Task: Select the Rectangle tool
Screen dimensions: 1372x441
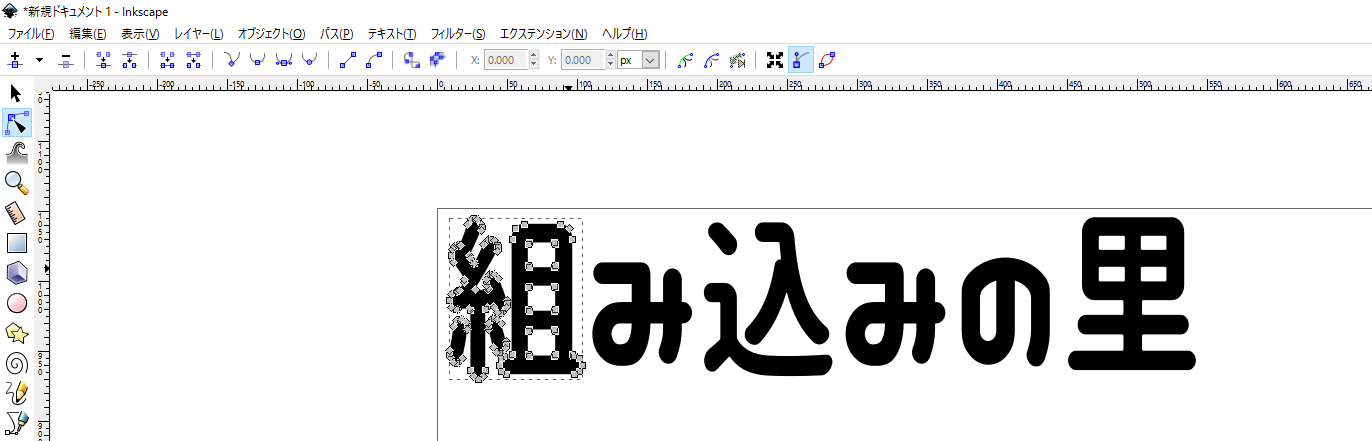Action: [16, 242]
